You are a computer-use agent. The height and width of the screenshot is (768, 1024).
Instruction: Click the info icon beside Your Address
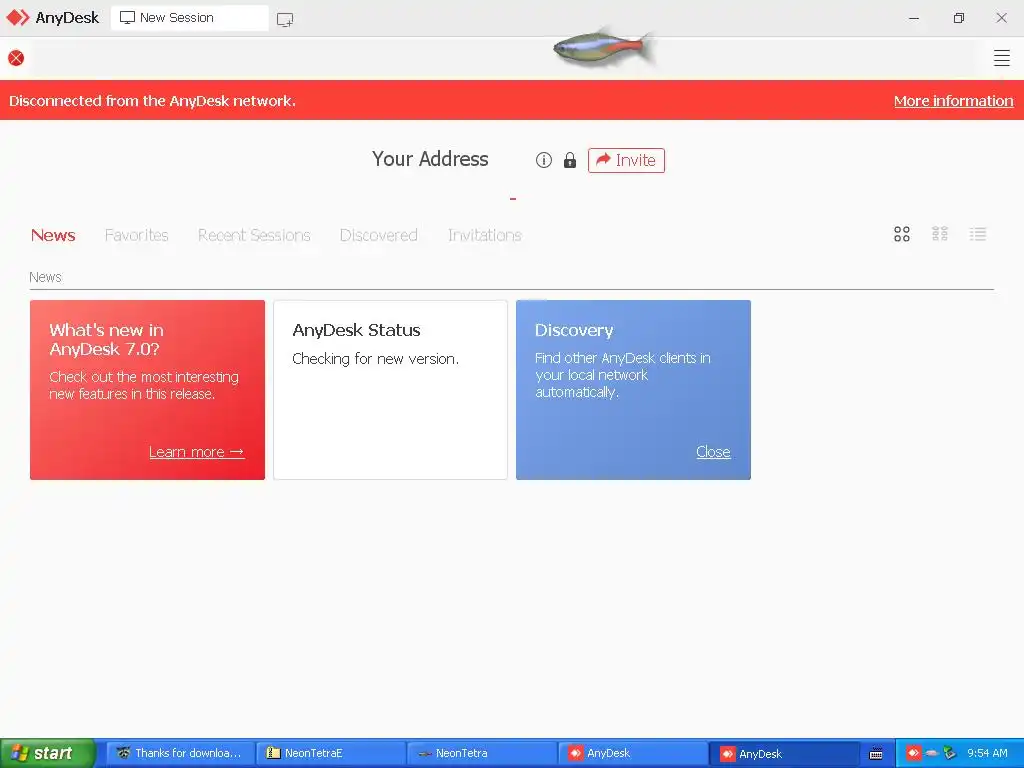(x=543, y=160)
